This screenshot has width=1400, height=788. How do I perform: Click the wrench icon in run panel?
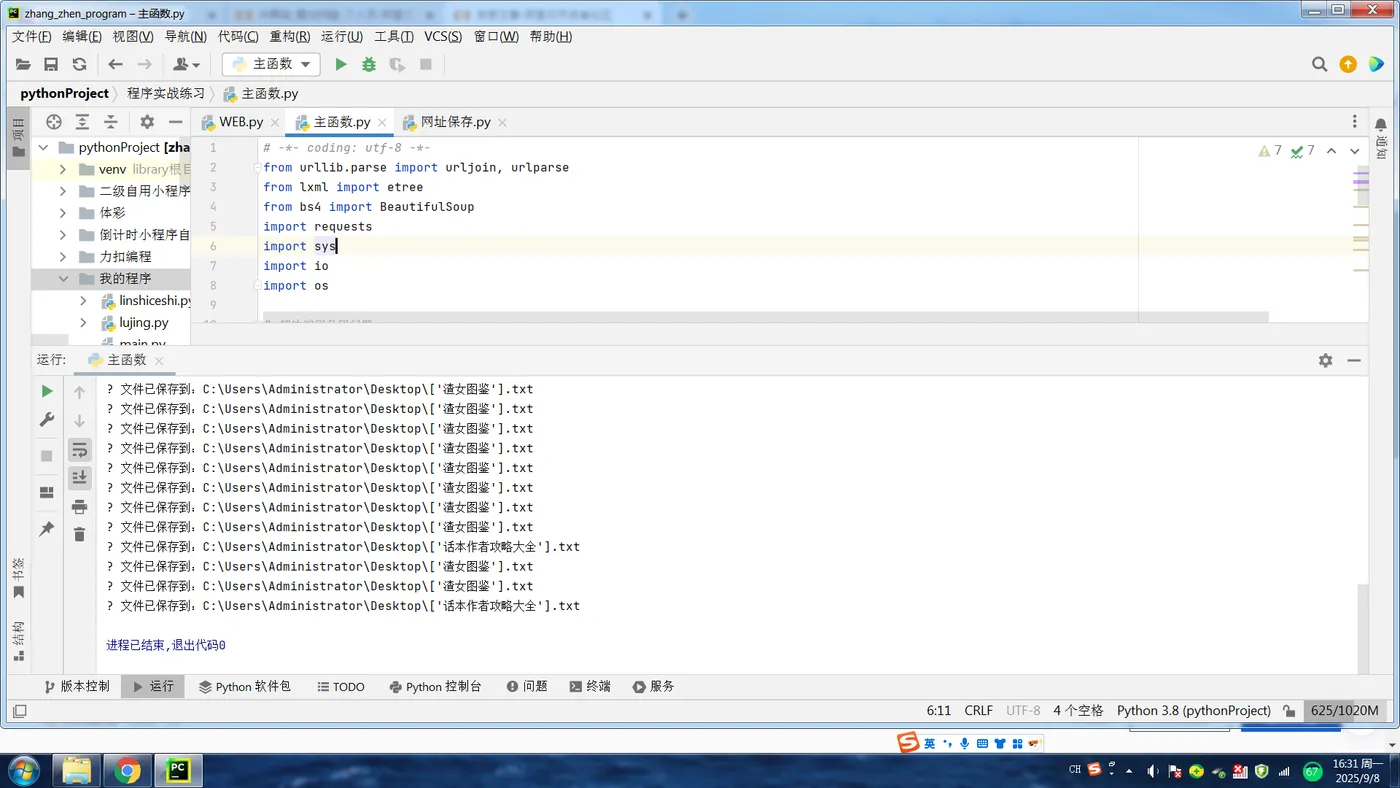pos(47,420)
